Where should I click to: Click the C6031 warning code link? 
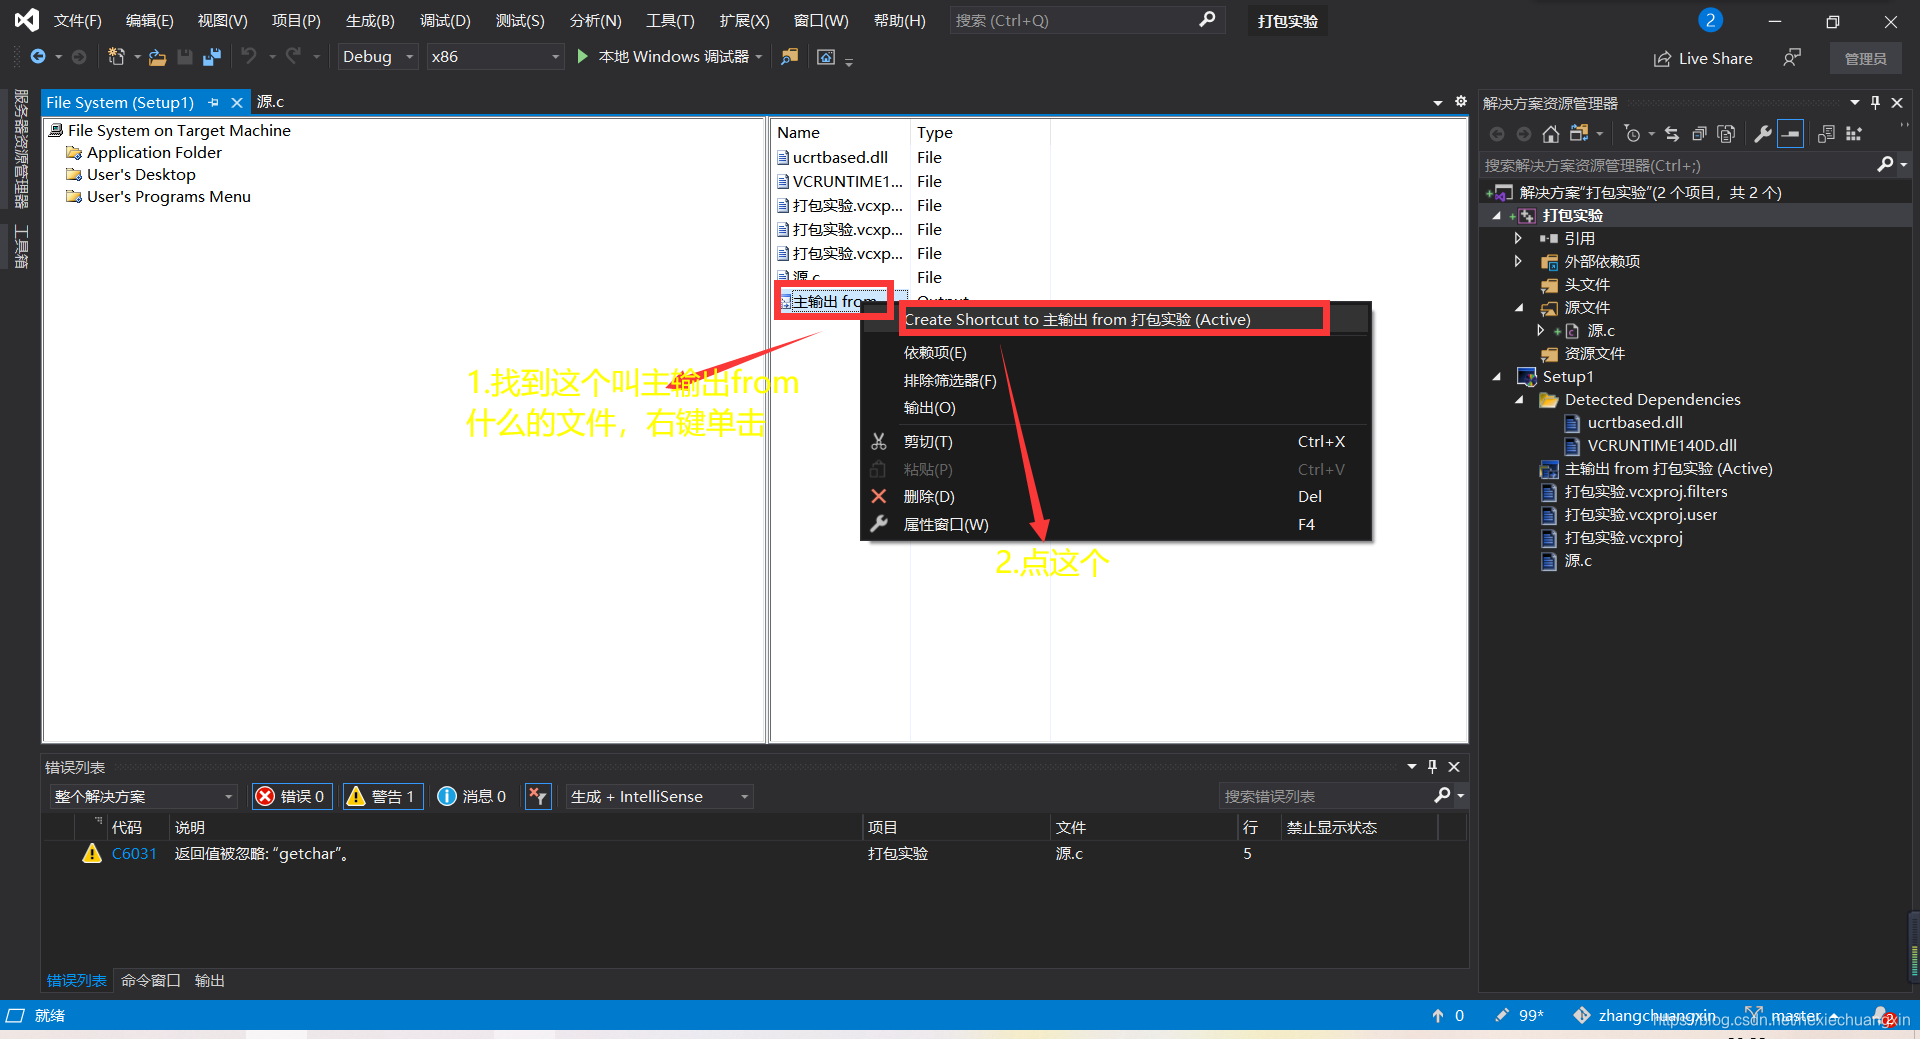134,854
